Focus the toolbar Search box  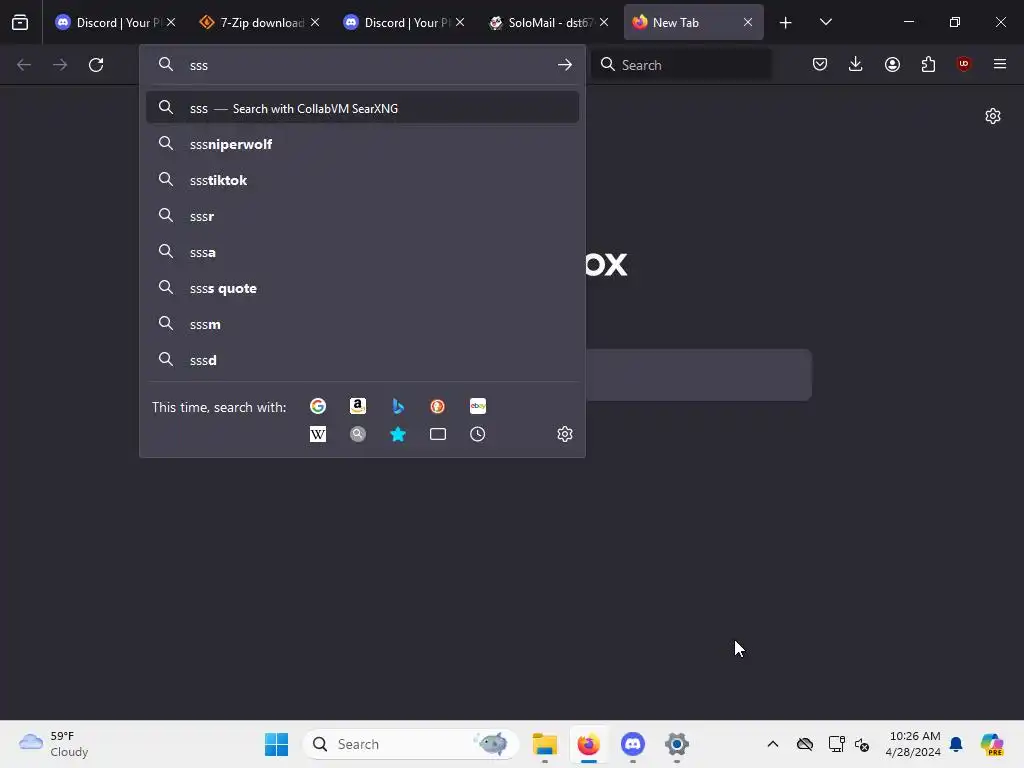[681, 65]
